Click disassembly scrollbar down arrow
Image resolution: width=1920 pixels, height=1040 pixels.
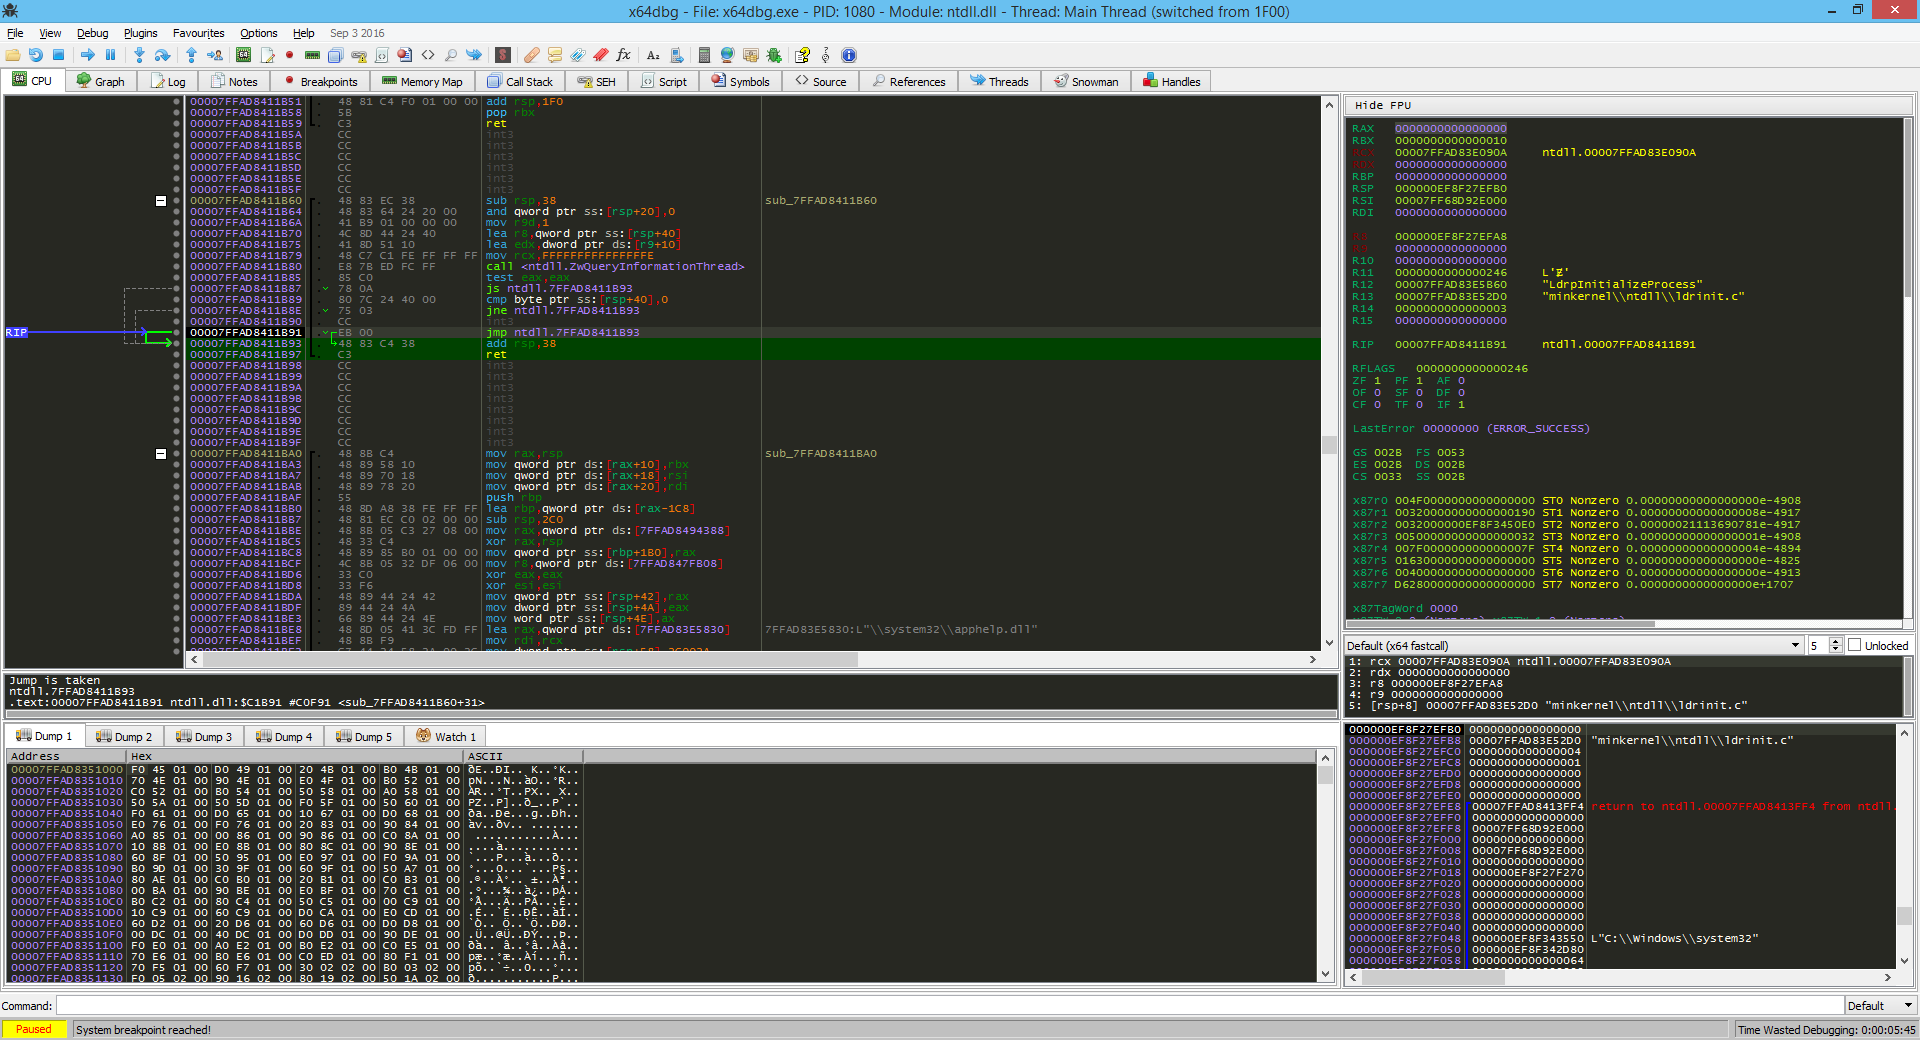[x=1329, y=643]
